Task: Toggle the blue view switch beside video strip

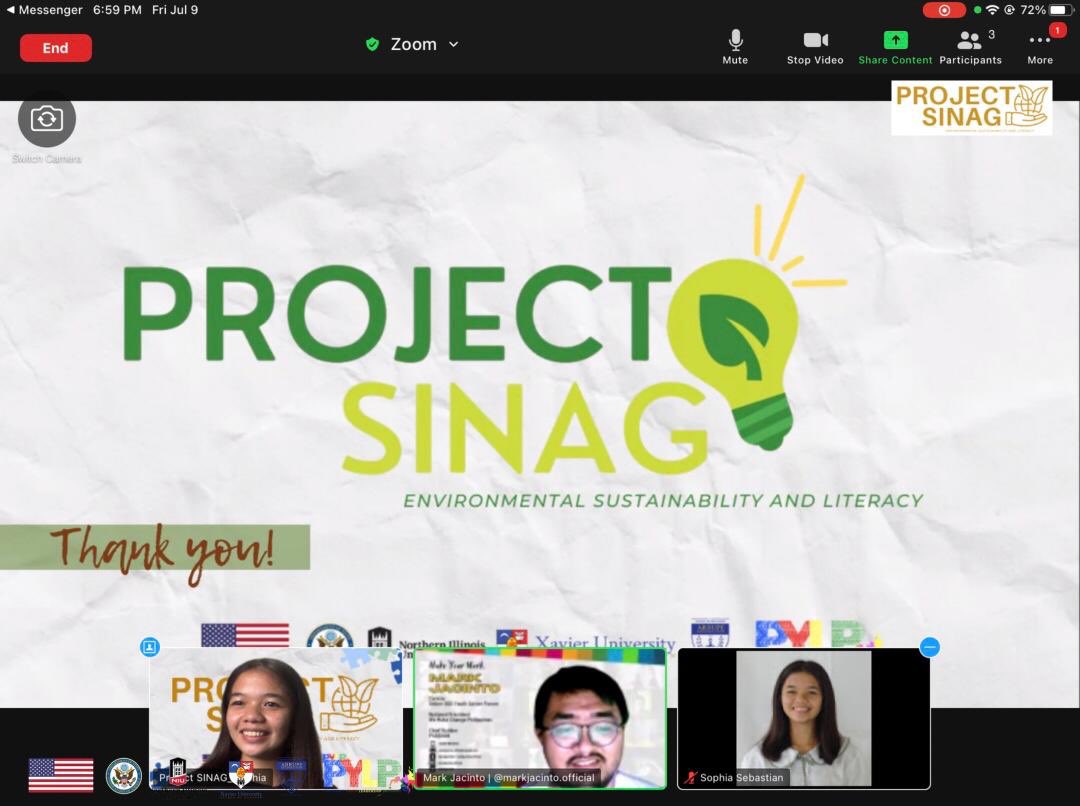Action: tap(148, 648)
